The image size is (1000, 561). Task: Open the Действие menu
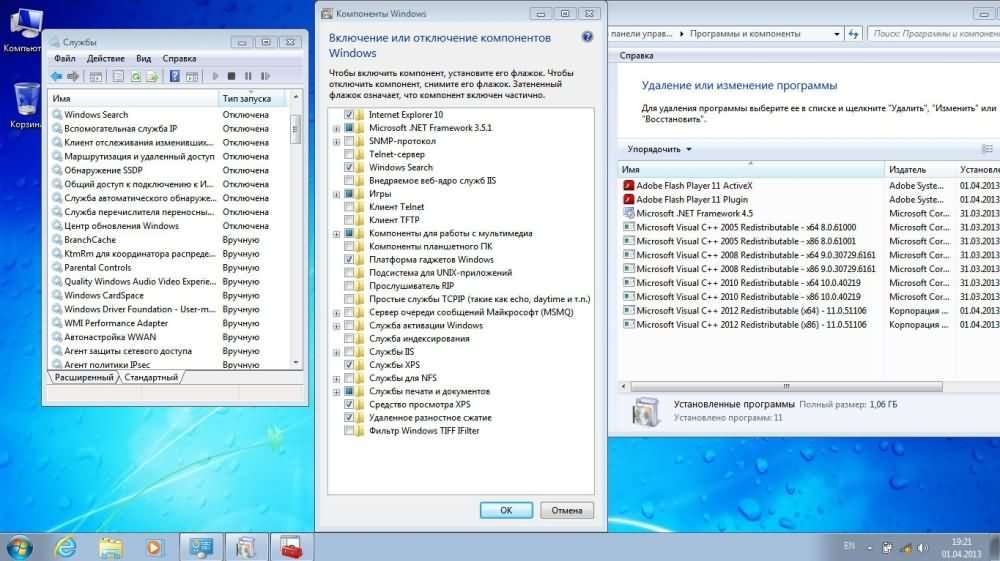[106, 58]
